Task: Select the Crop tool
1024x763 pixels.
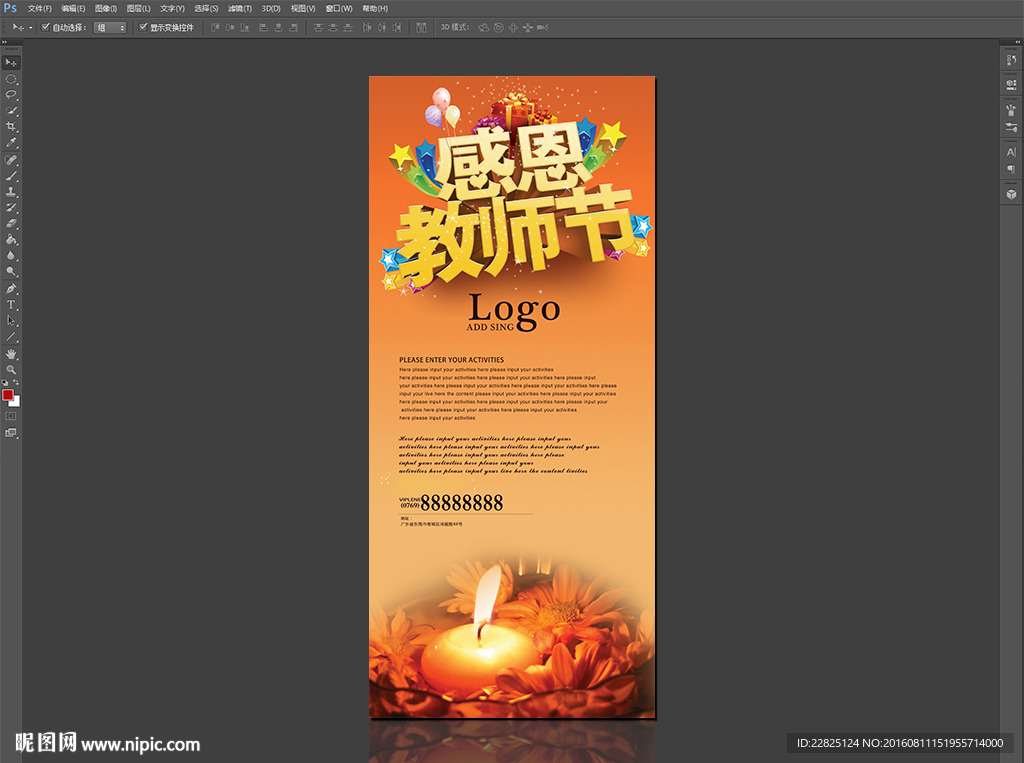Action: pyautogui.click(x=11, y=127)
